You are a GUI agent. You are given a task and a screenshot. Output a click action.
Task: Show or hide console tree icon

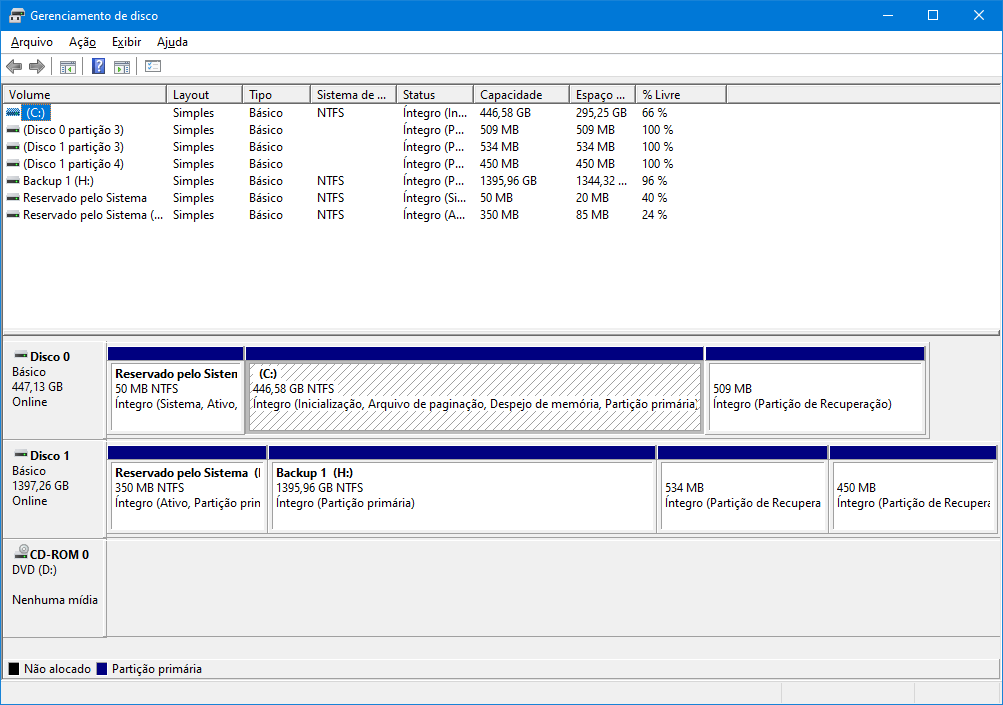coord(68,67)
